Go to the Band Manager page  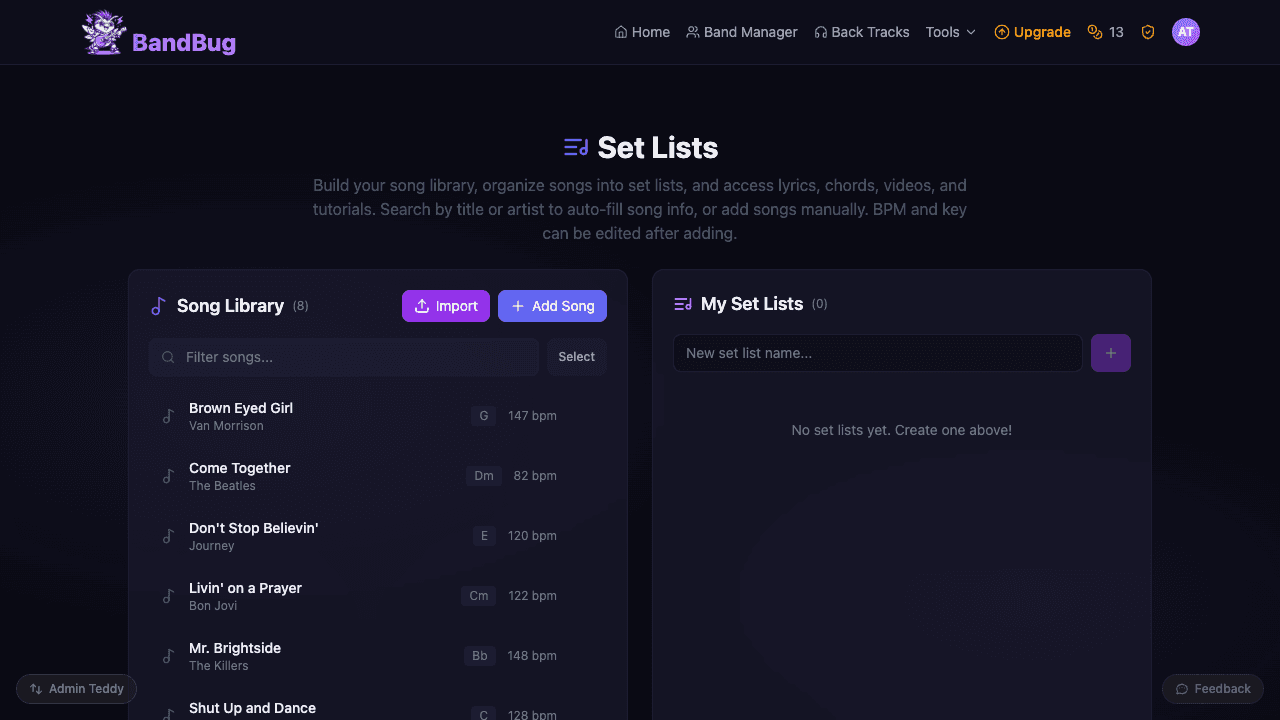(x=742, y=31)
